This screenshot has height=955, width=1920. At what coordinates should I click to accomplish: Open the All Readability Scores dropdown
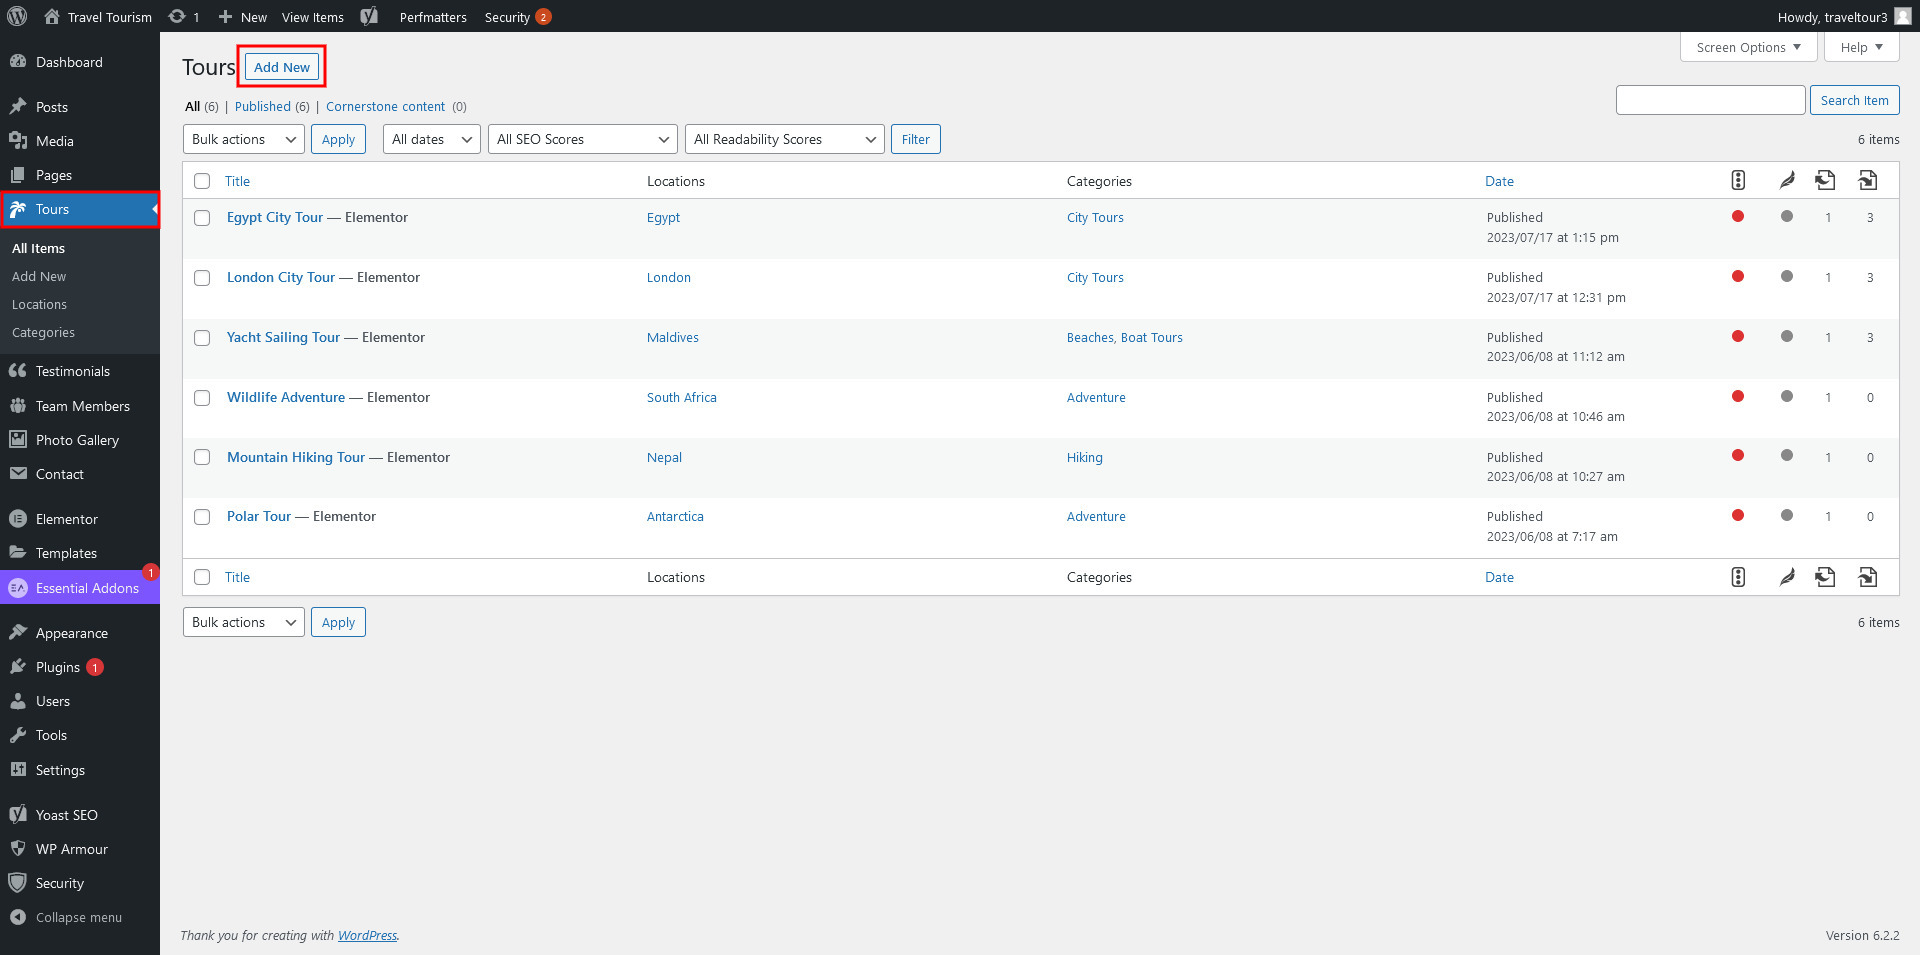click(x=784, y=139)
